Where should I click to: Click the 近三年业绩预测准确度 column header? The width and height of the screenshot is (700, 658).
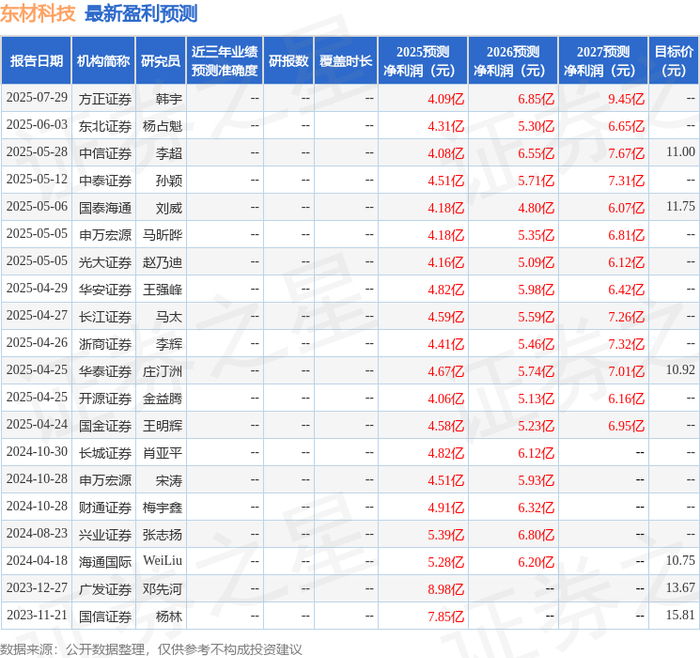225,61
